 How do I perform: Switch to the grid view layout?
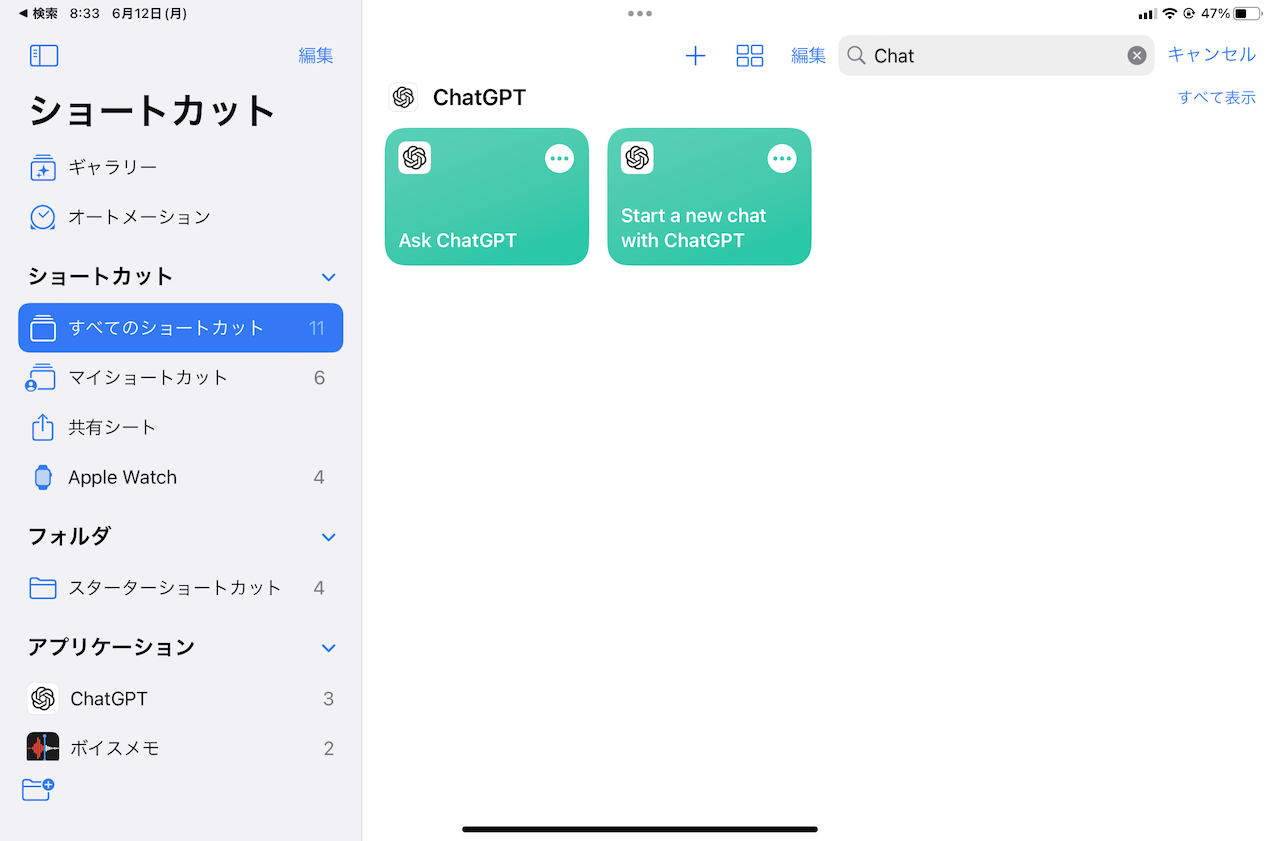tap(750, 55)
